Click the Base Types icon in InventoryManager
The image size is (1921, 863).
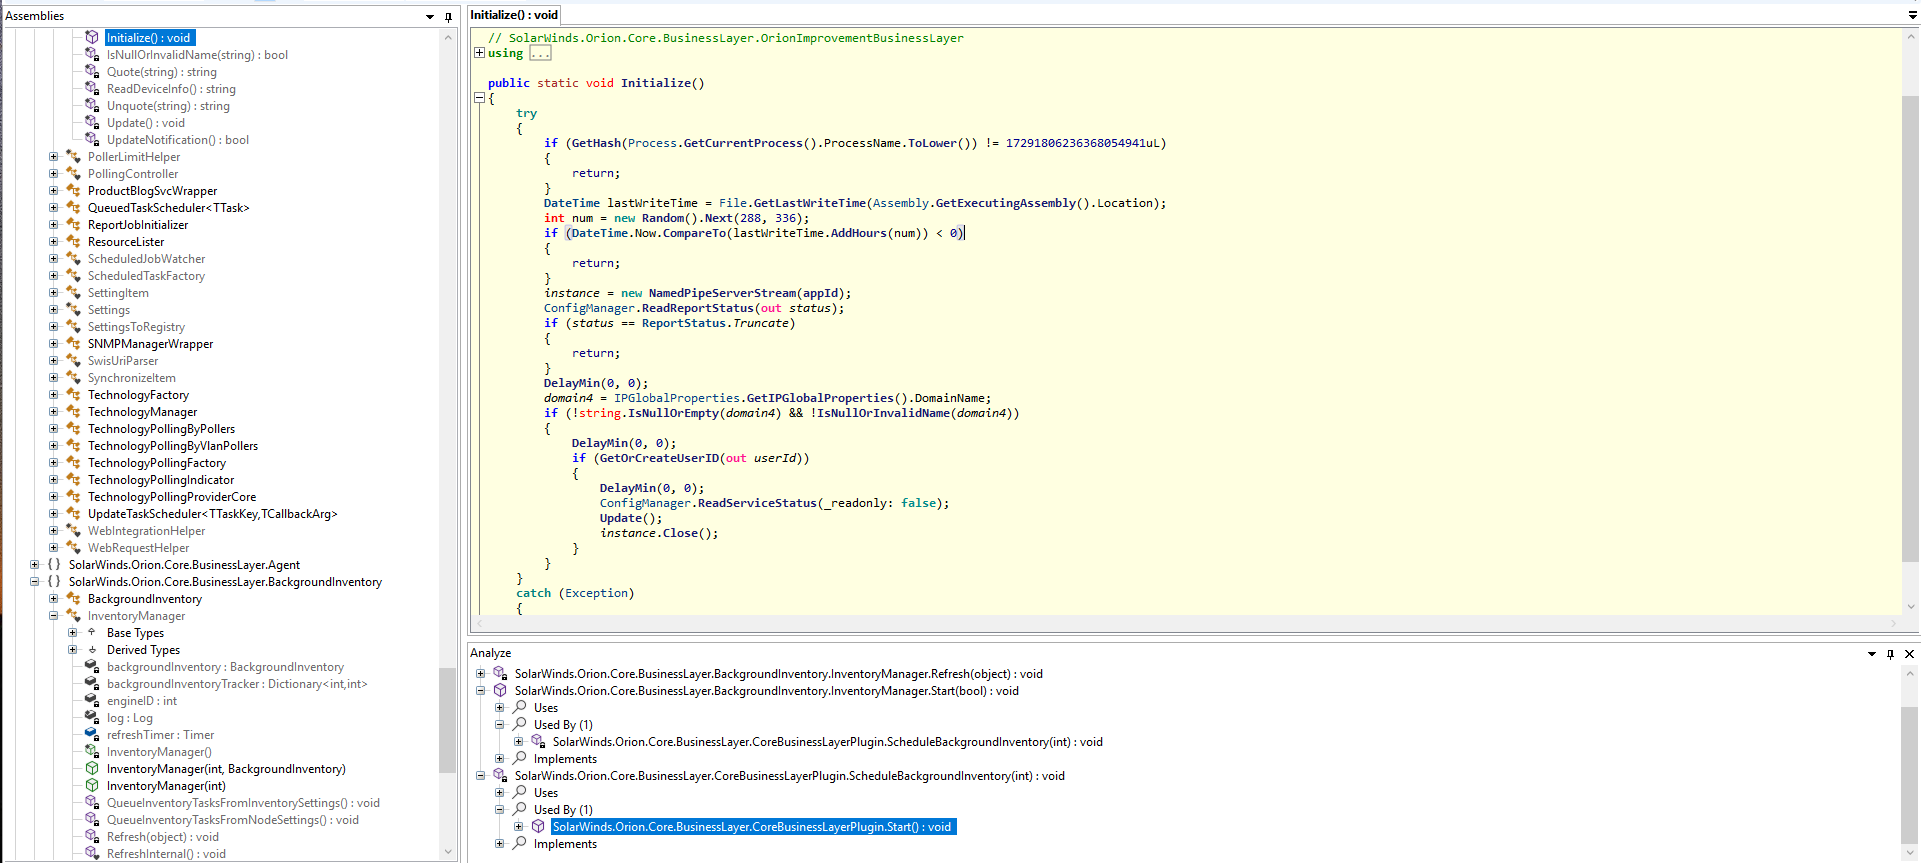click(x=92, y=632)
